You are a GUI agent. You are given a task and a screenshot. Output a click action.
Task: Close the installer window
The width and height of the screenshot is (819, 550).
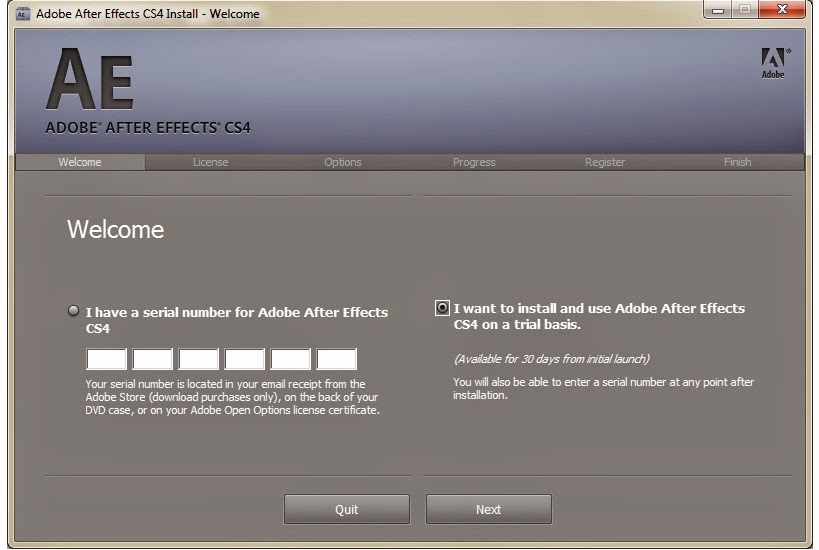point(782,9)
